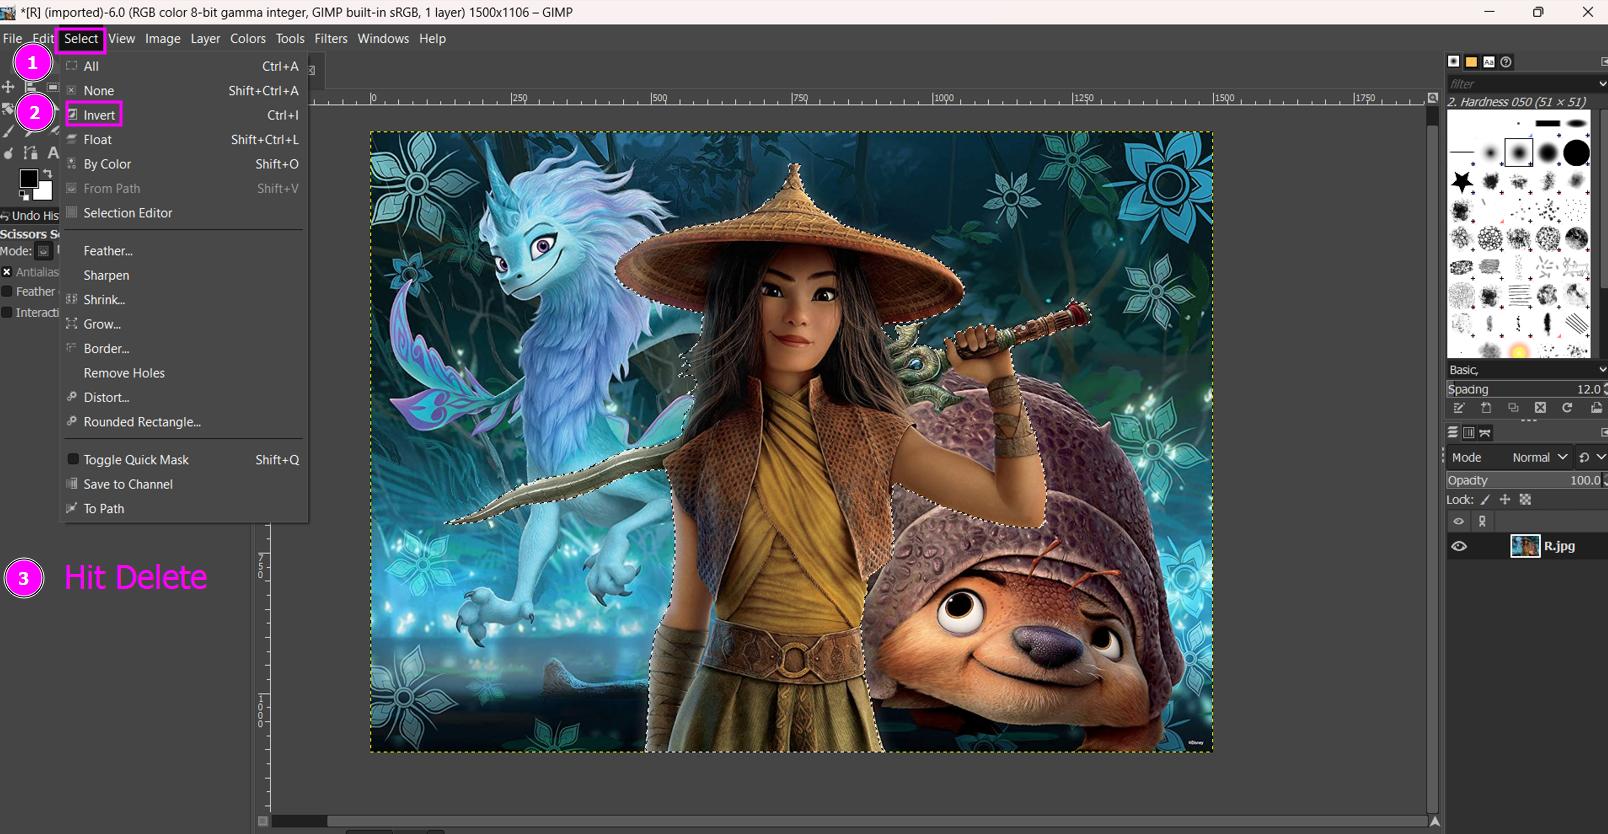
Task: Click the brush filter input field
Action: (x=1520, y=84)
